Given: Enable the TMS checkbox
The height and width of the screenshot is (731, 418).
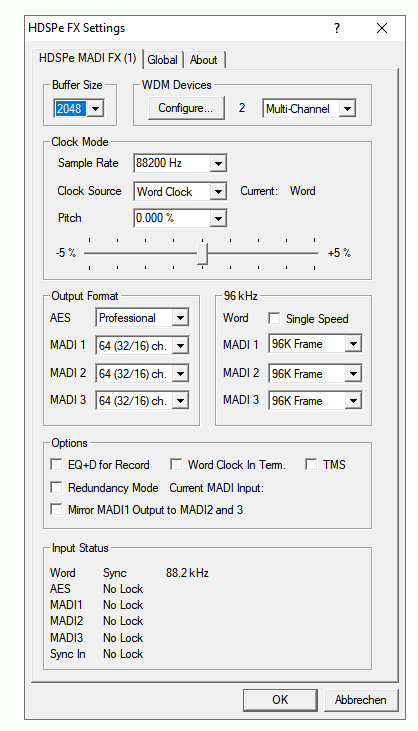Looking at the screenshot, I should (311, 464).
